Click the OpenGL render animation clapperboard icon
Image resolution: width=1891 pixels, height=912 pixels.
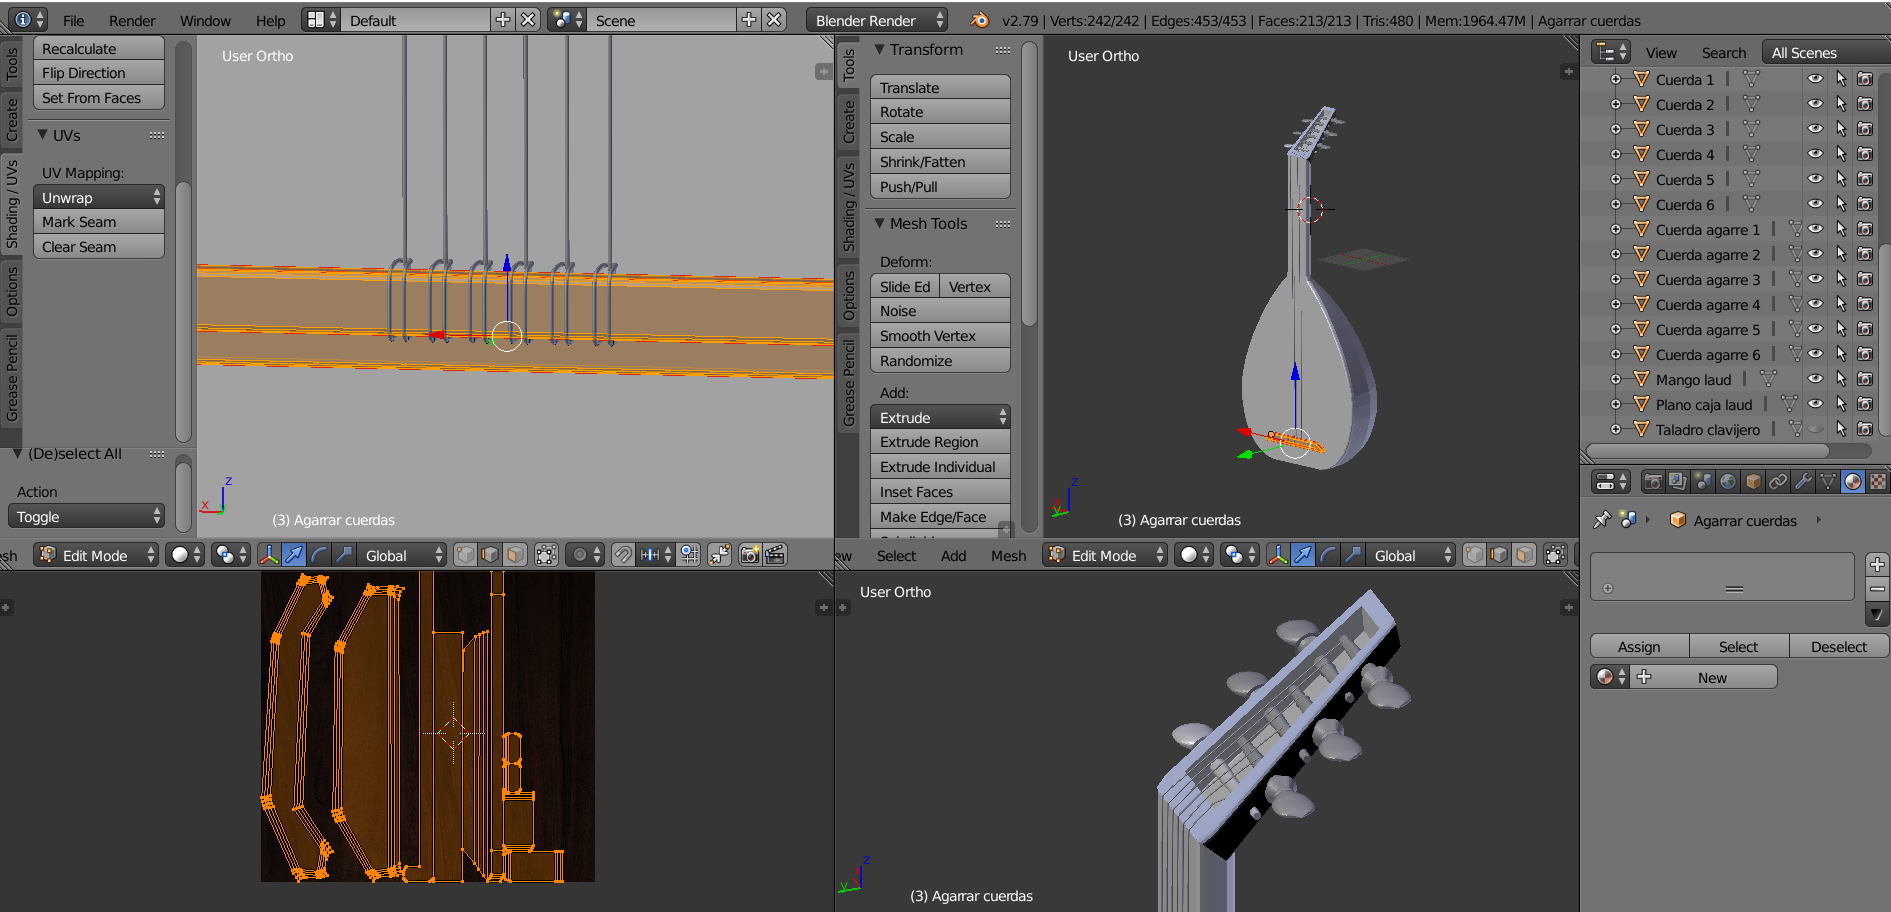point(775,555)
